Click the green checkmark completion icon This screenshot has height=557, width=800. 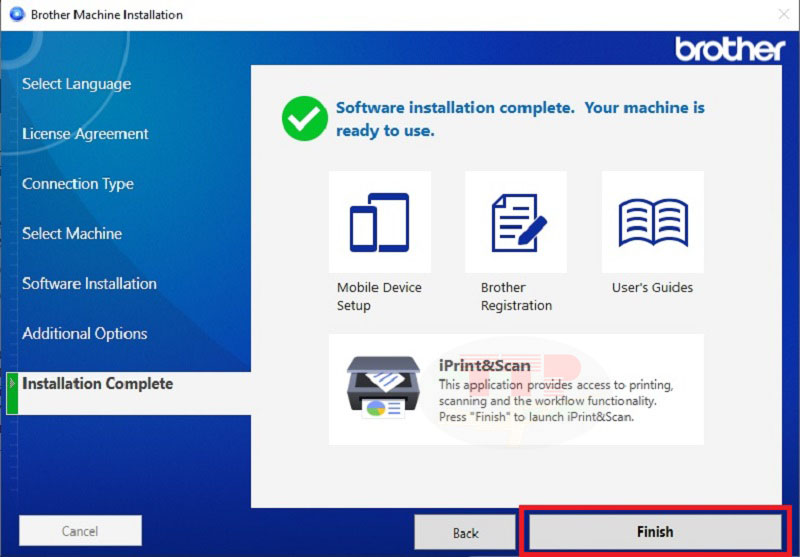[x=304, y=119]
